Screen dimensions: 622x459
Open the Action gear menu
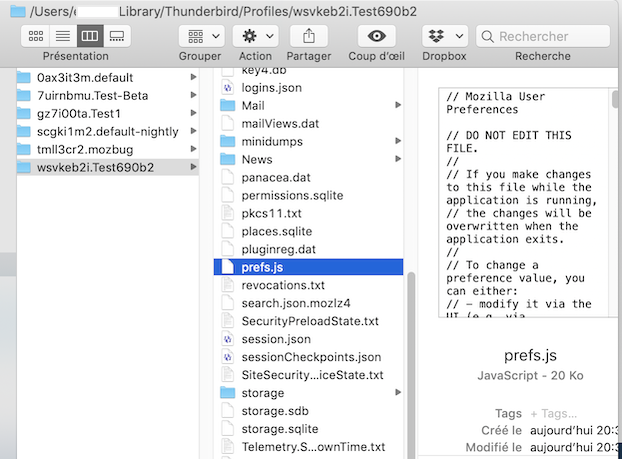pos(256,36)
